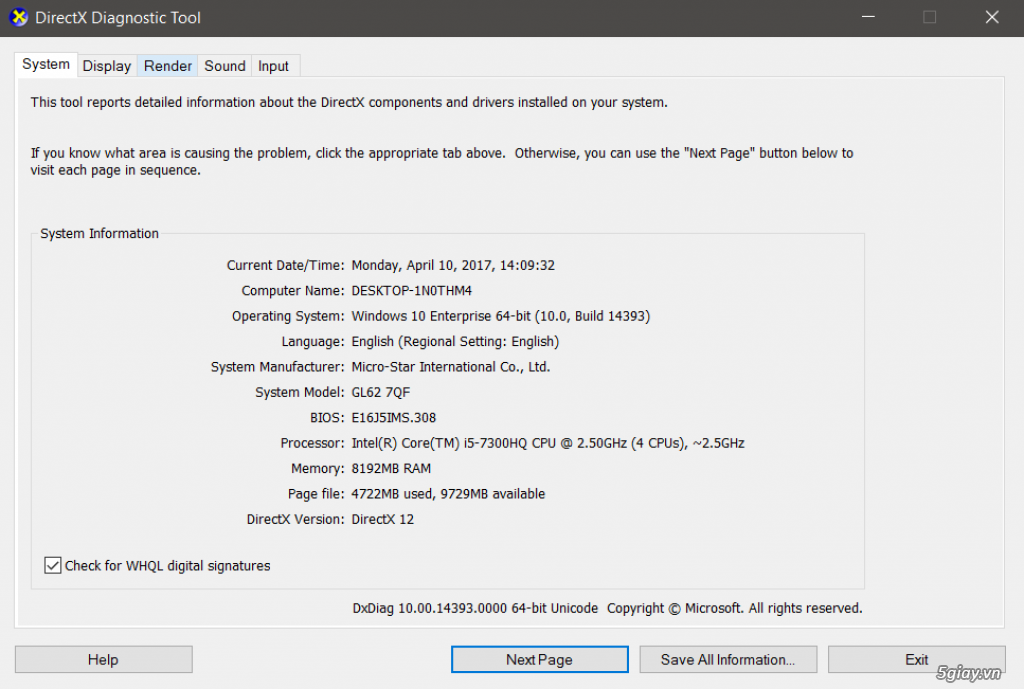This screenshot has height=689, width=1024.
Task: Click the System Information group label
Action: click(x=99, y=234)
